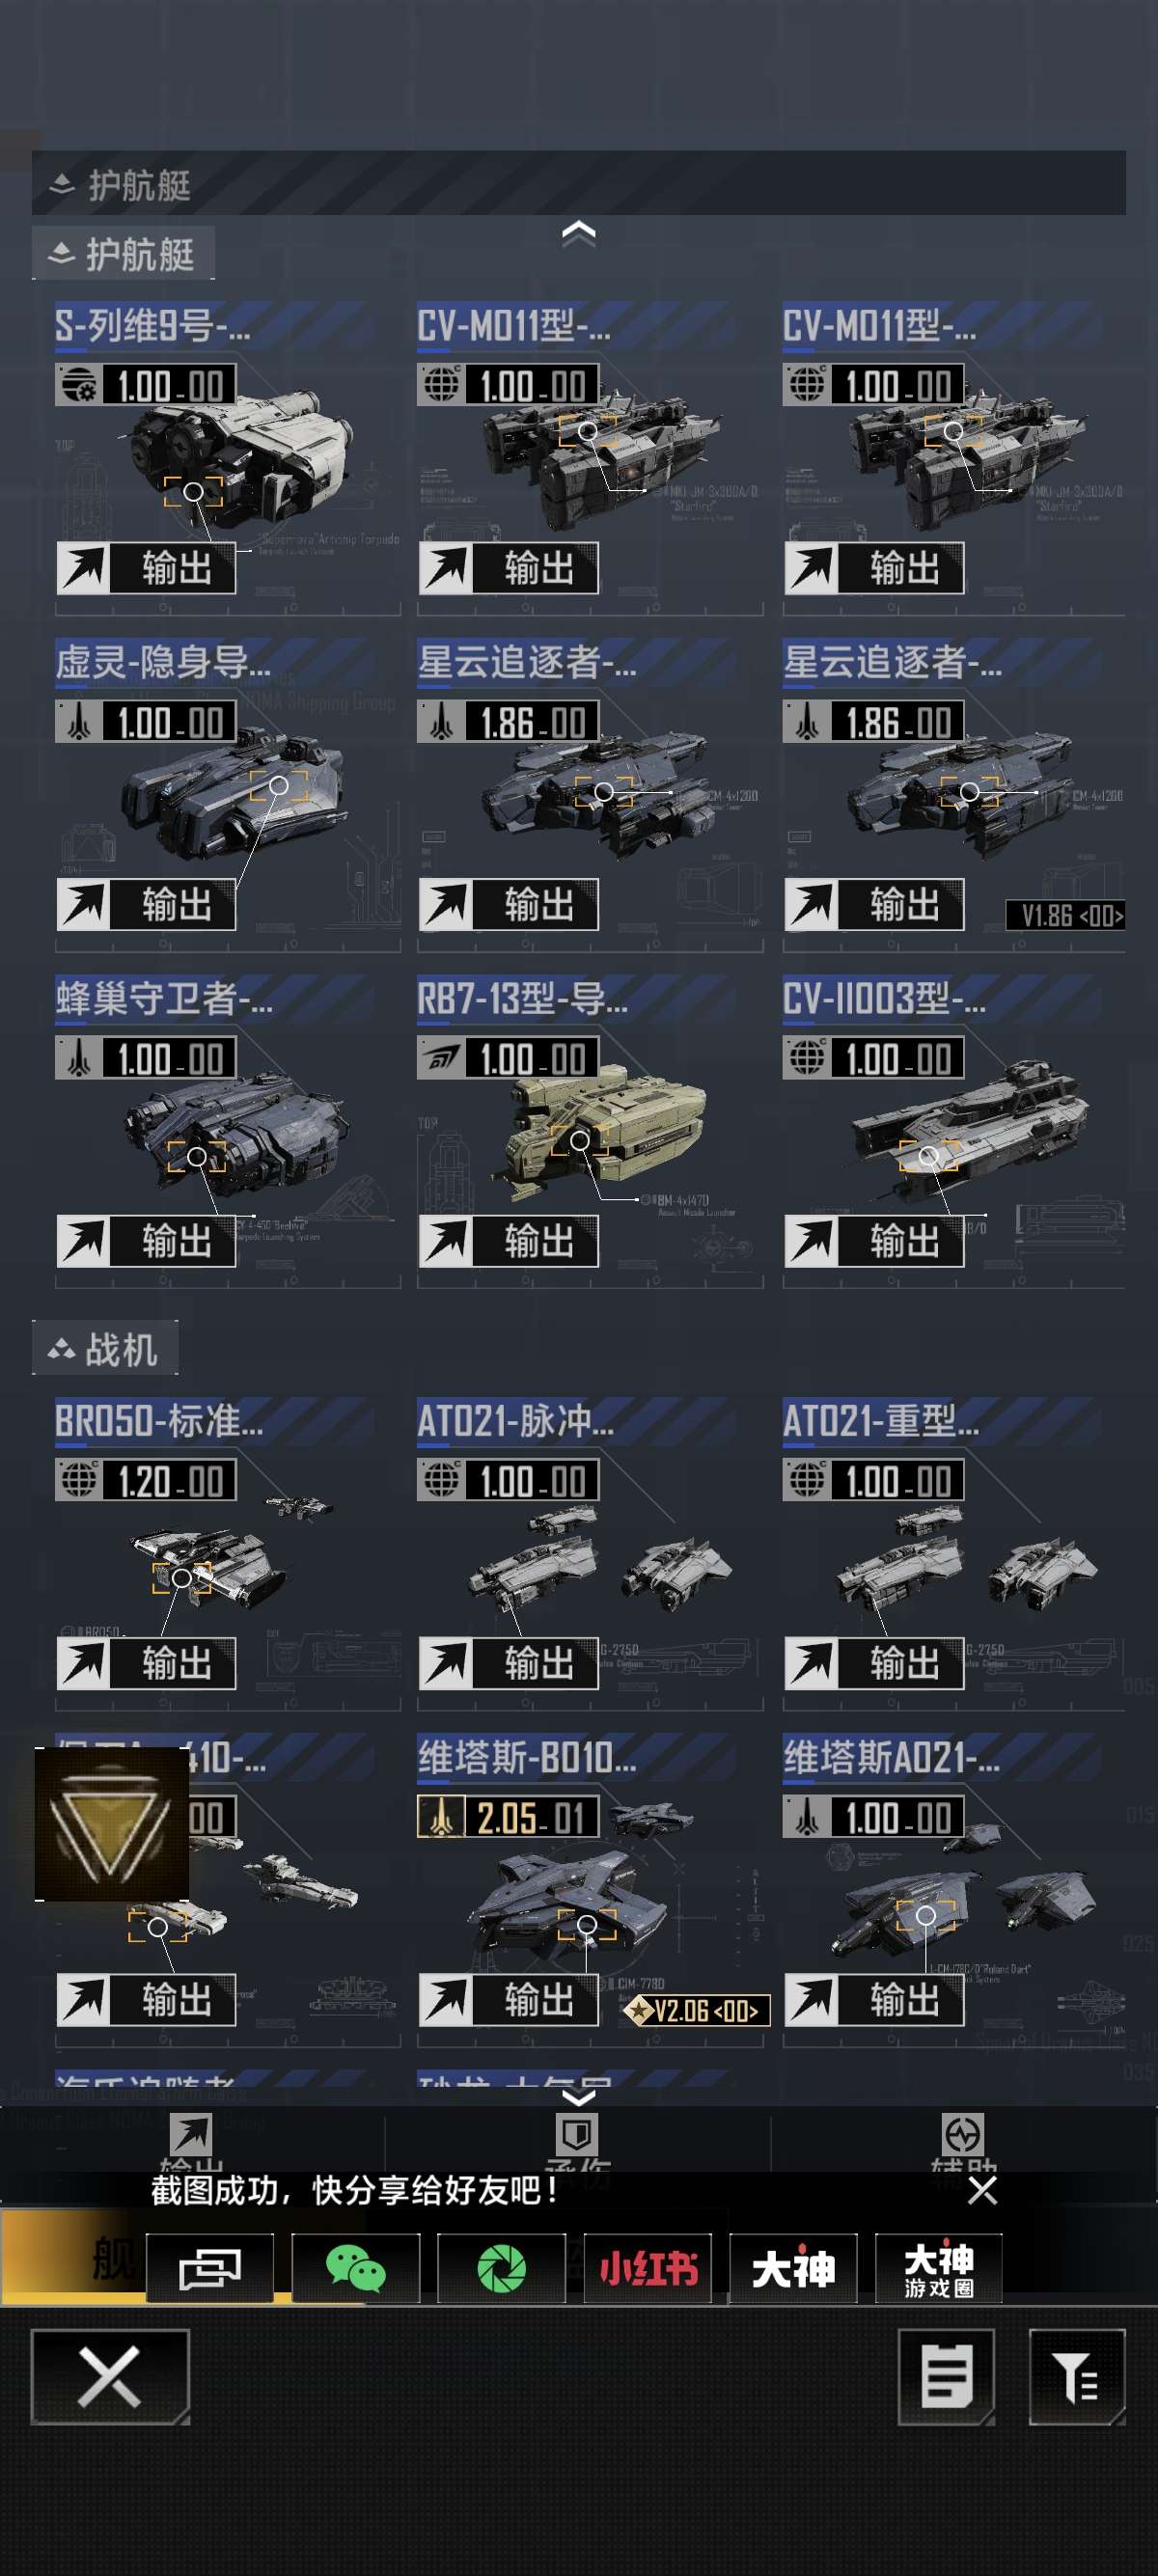Share screenshot to WeChat

[x=355, y=2267]
